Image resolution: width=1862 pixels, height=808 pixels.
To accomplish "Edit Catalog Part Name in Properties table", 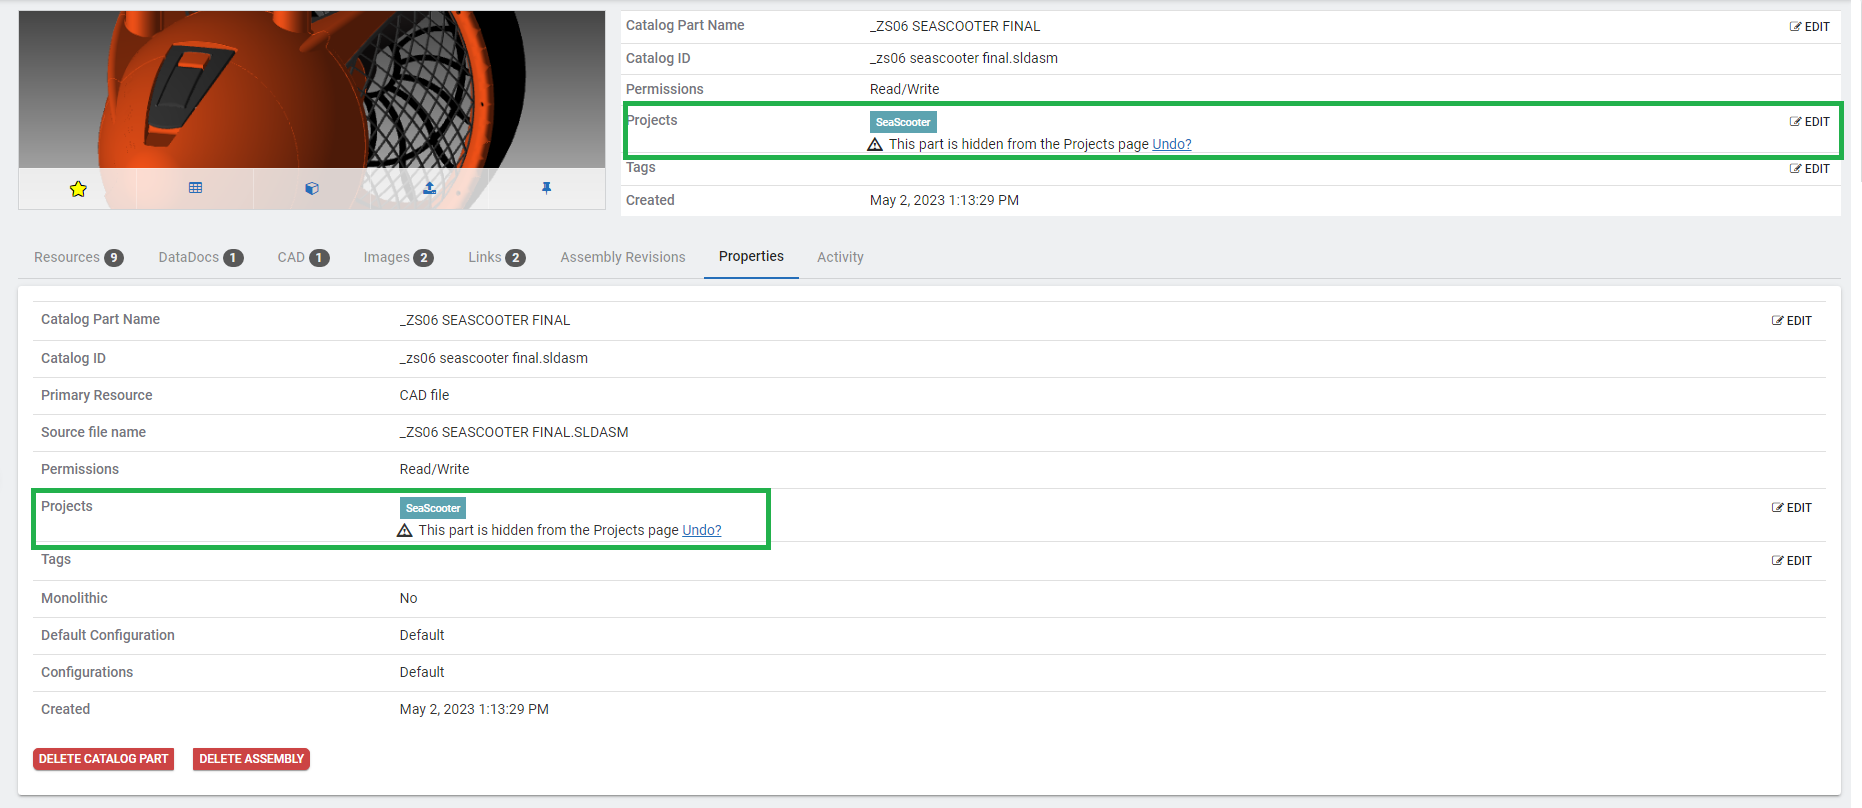I will click(1791, 321).
